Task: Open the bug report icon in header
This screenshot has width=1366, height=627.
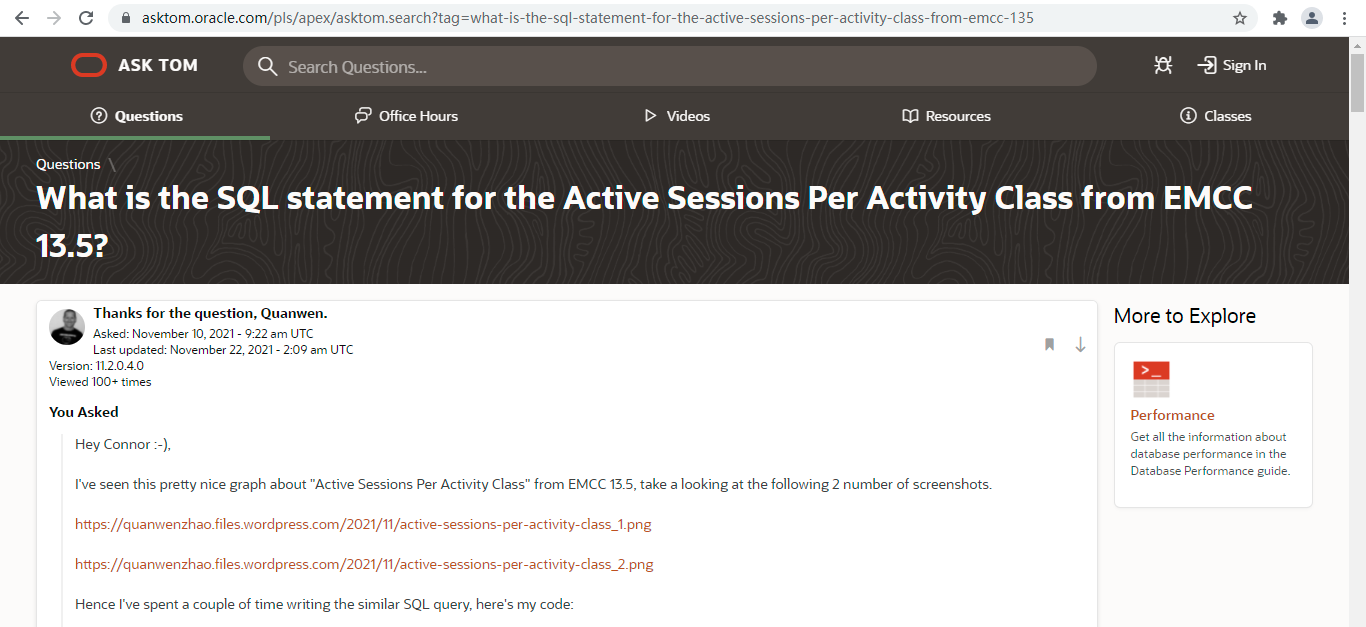Action: click(1162, 65)
